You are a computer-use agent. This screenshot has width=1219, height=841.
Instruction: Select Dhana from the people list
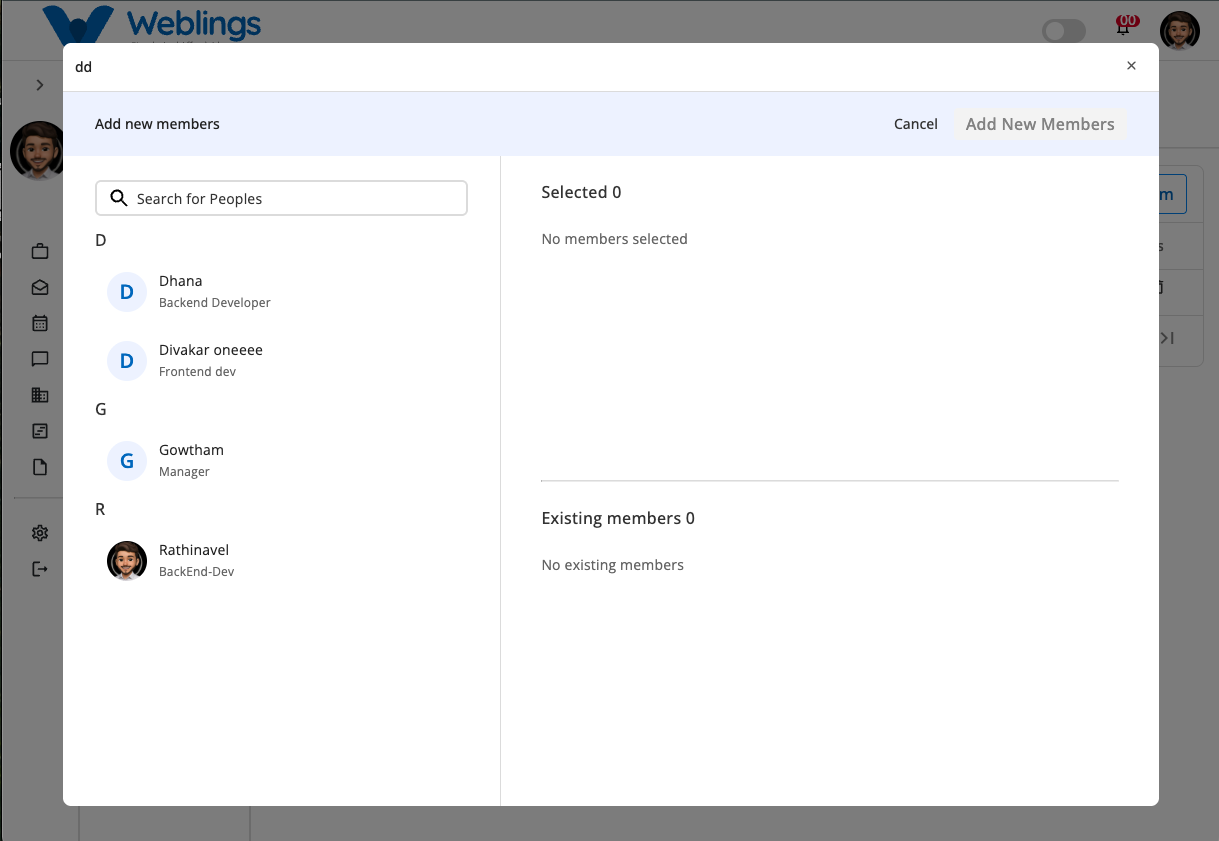[281, 292]
